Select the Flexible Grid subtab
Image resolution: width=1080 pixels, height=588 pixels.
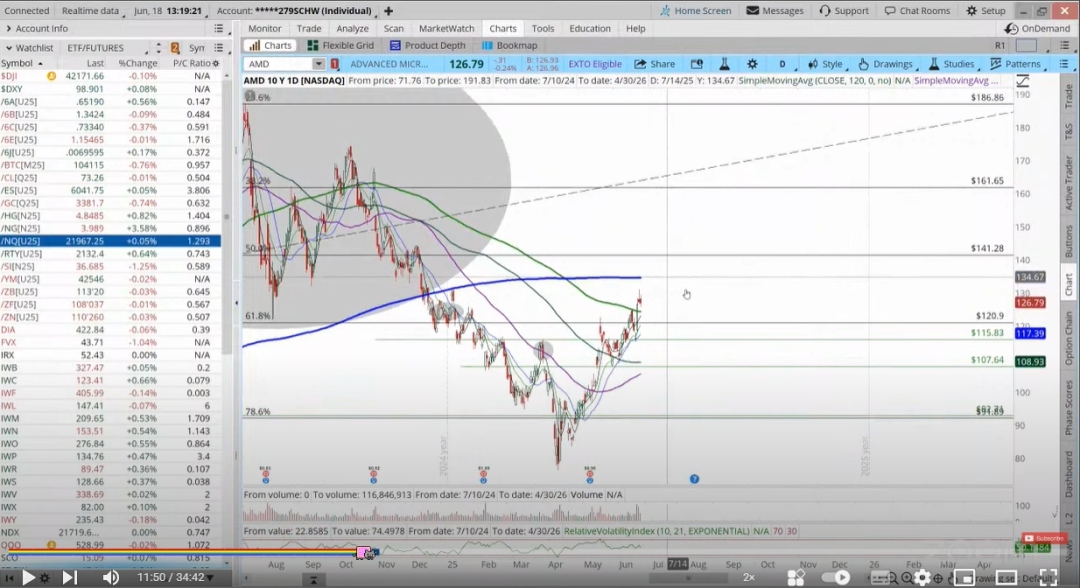click(341, 45)
